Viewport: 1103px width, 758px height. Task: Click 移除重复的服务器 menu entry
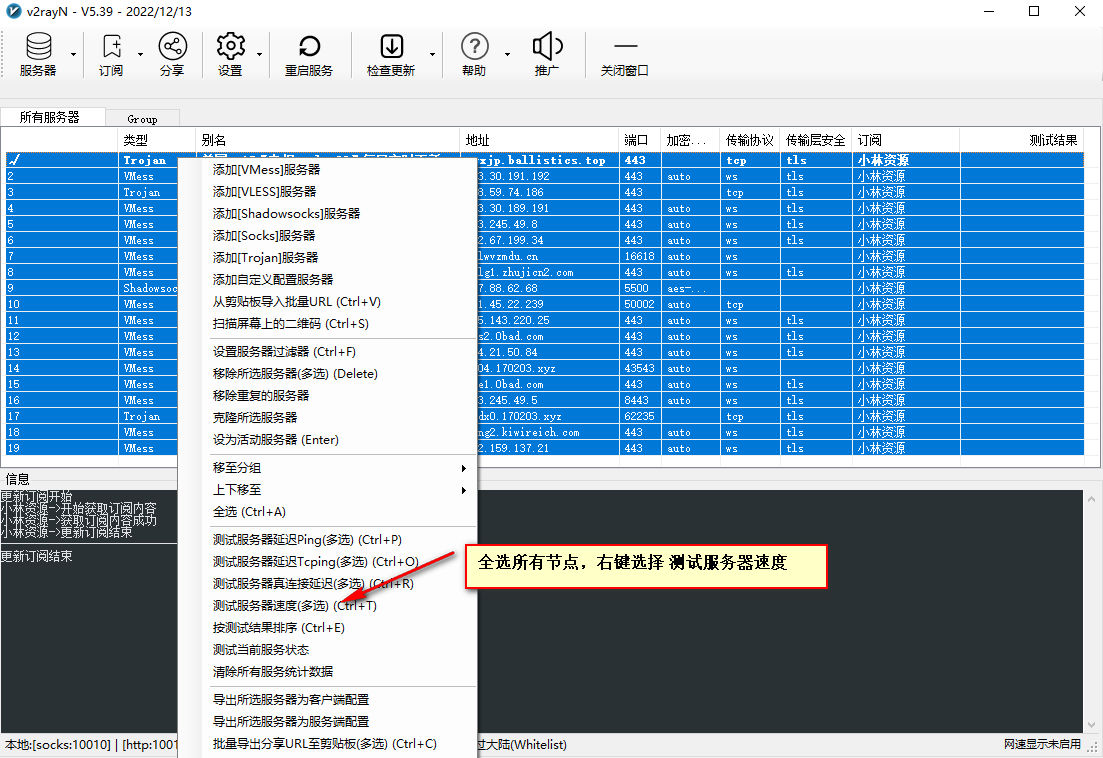(261, 396)
